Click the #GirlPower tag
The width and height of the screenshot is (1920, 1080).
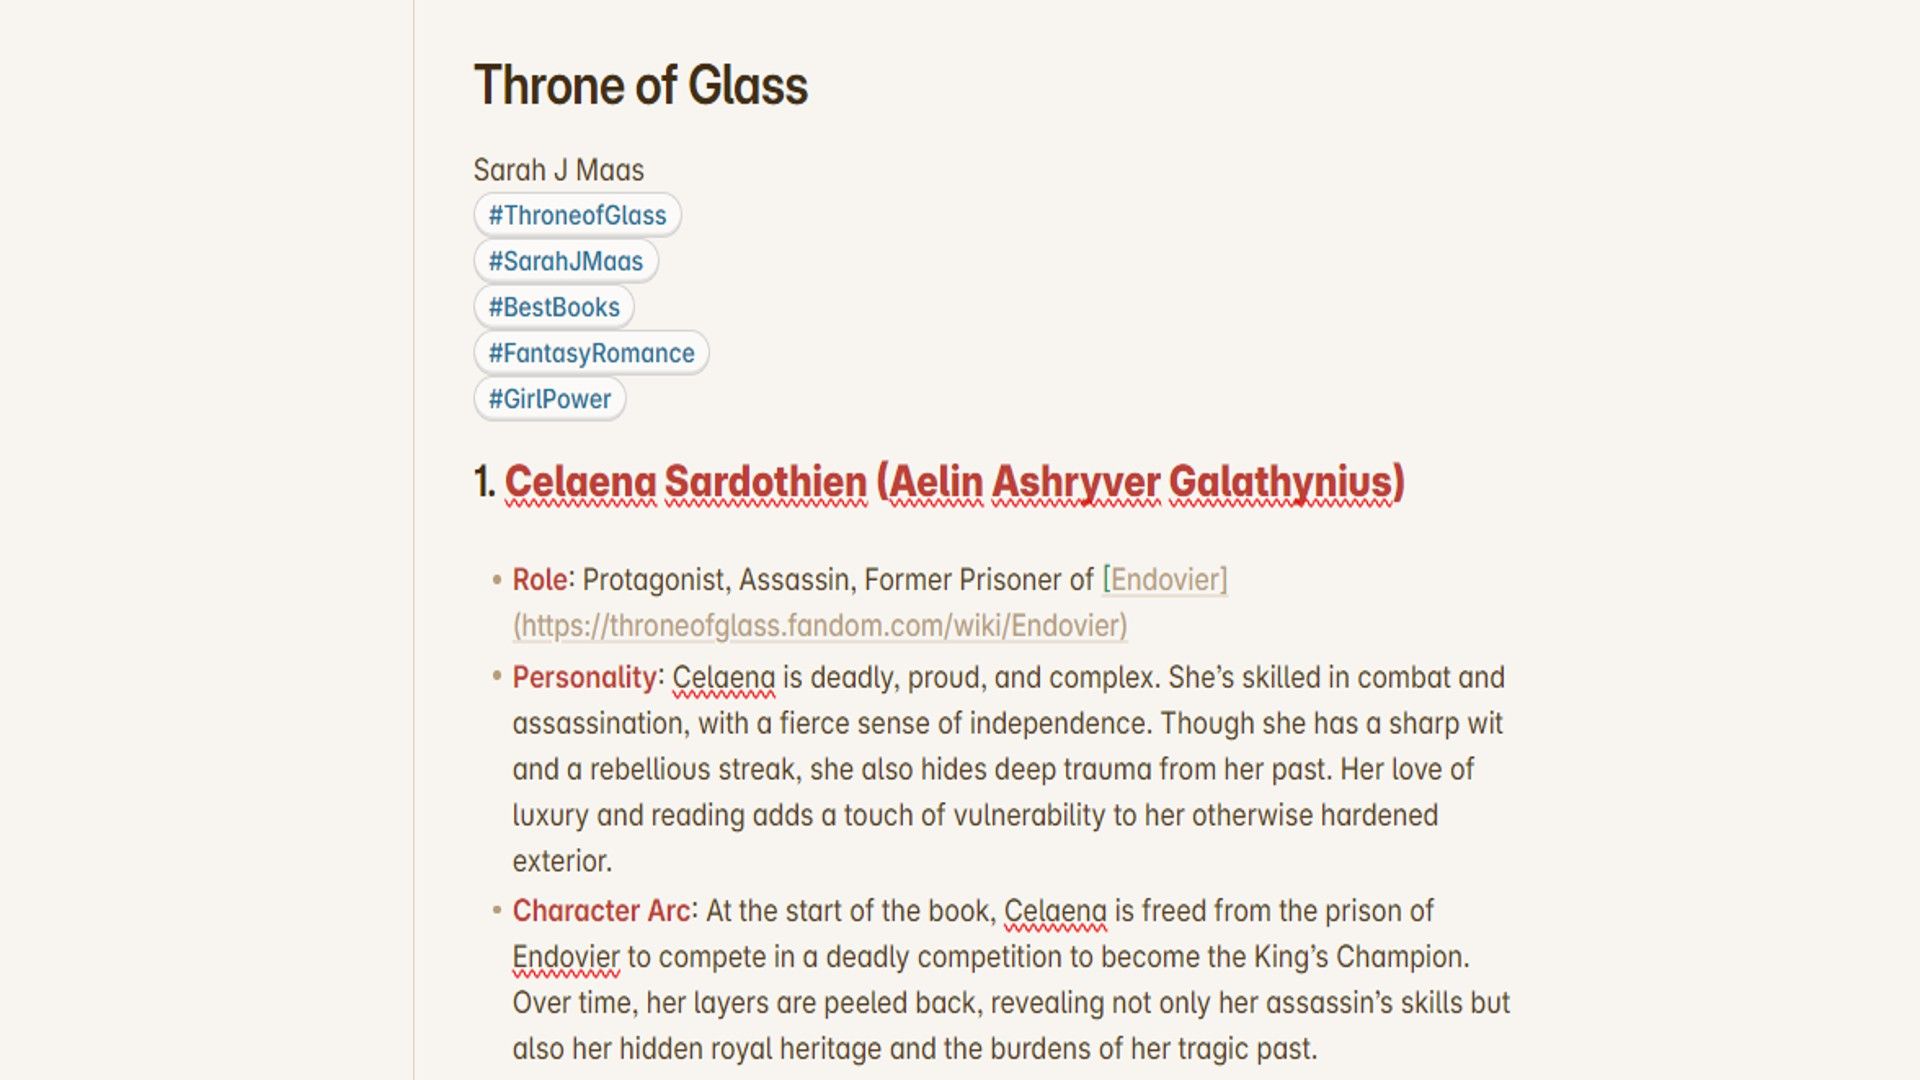549,399
